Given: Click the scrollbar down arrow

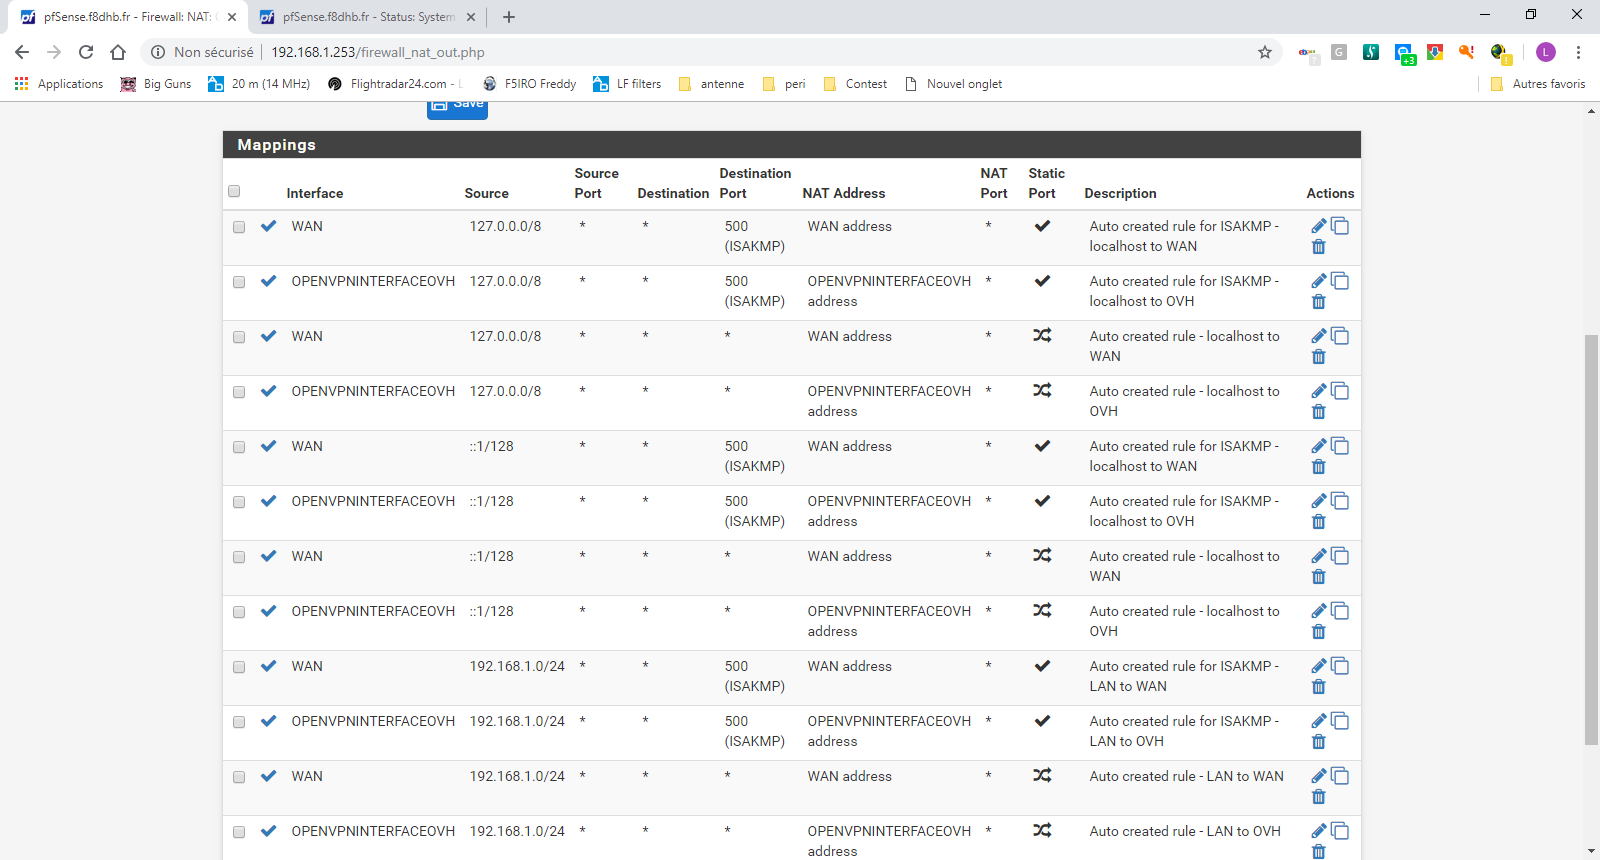Looking at the screenshot, I should tap(1591, 851).
